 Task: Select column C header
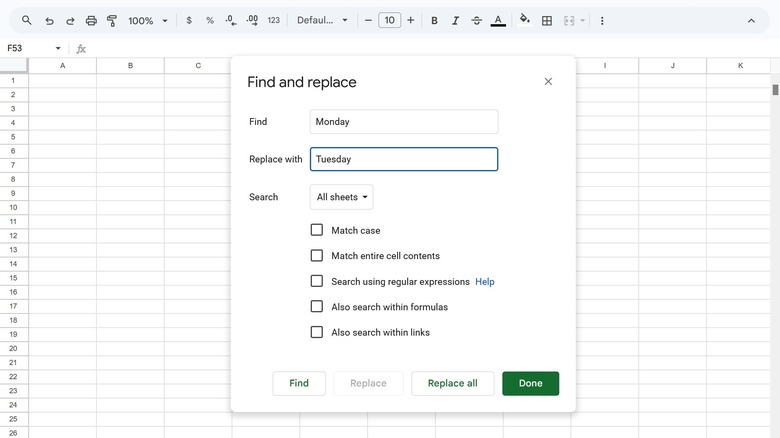[198, 65]
